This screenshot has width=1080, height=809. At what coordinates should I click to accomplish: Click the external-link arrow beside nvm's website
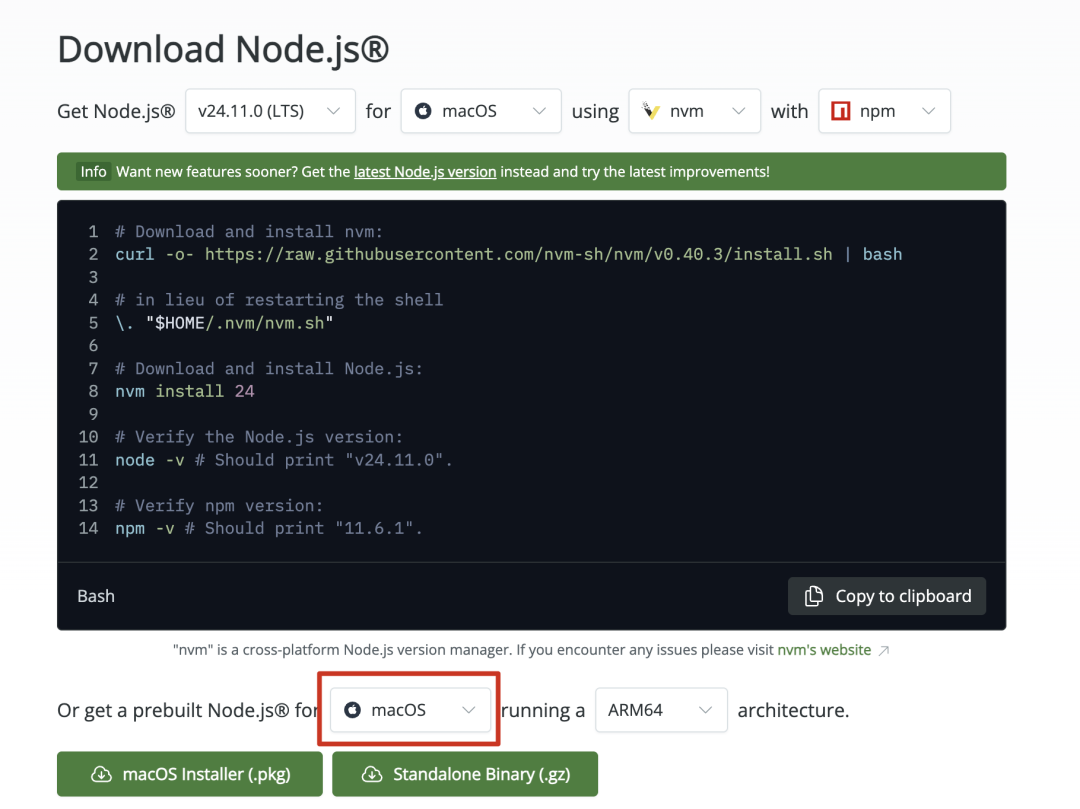click(884, 649)
